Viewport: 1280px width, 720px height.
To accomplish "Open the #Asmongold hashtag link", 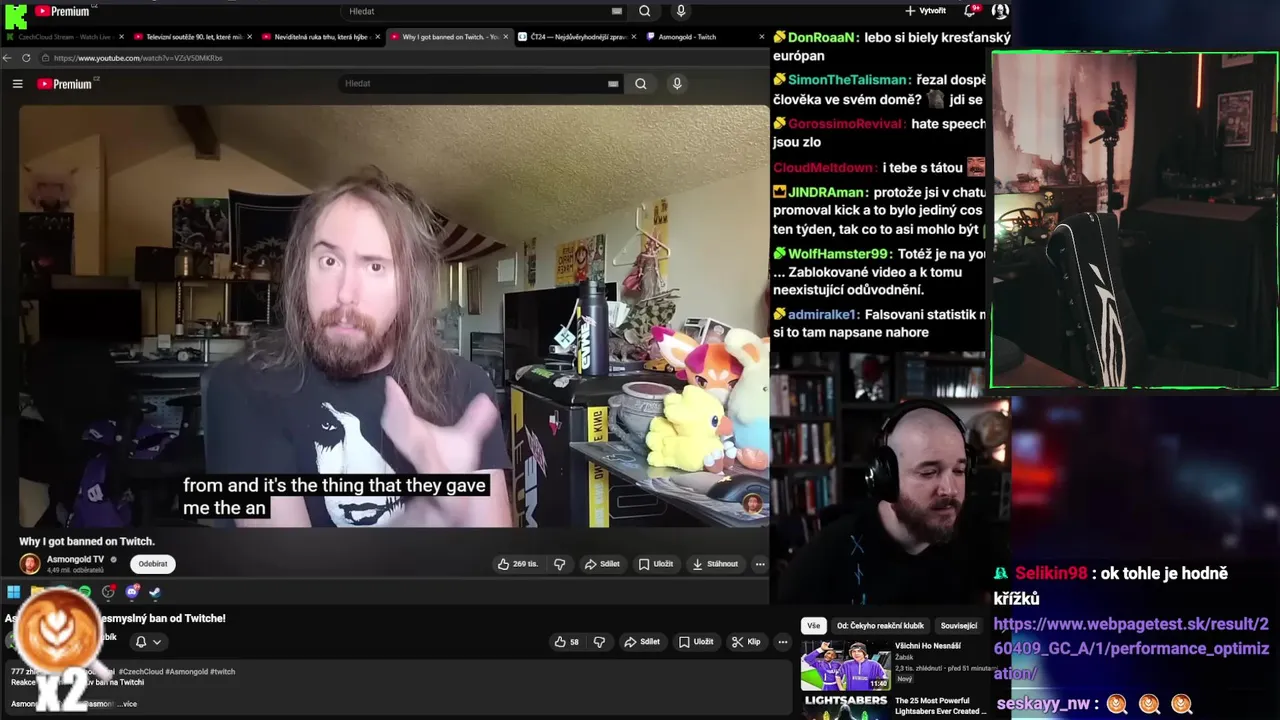I will (x=186, y=672).
